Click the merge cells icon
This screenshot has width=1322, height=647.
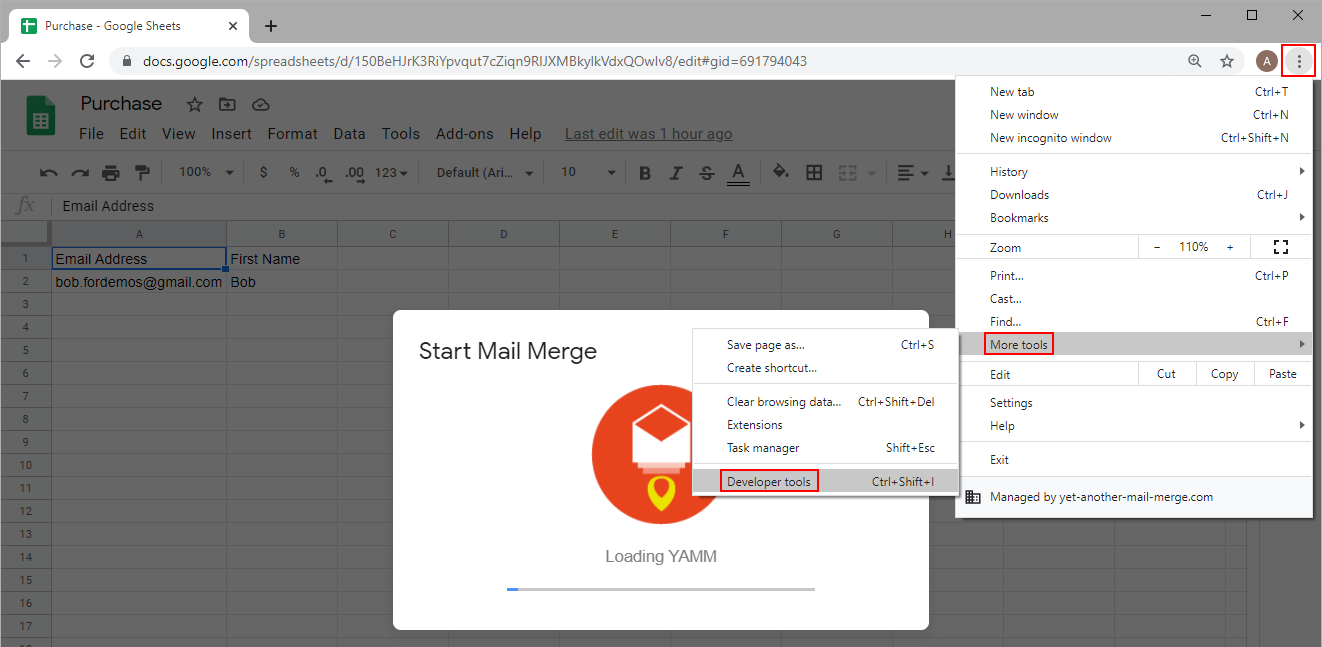coord(847,173)
